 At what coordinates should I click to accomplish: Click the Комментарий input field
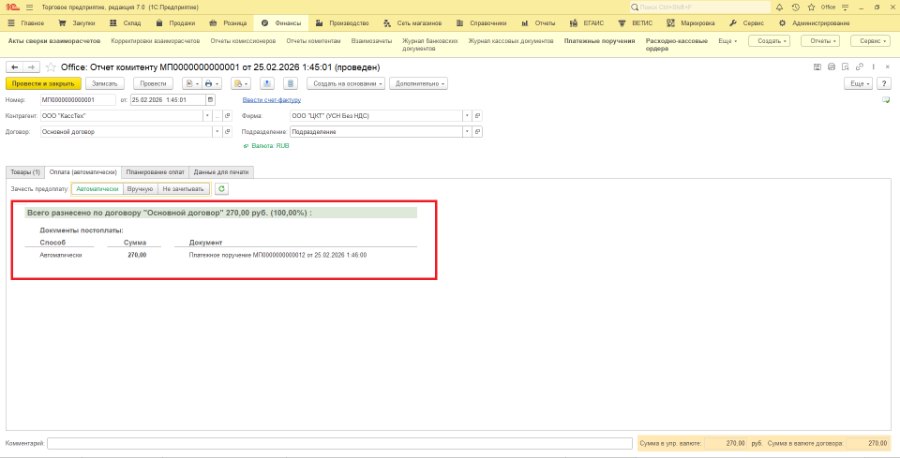(x=340, y=444)
